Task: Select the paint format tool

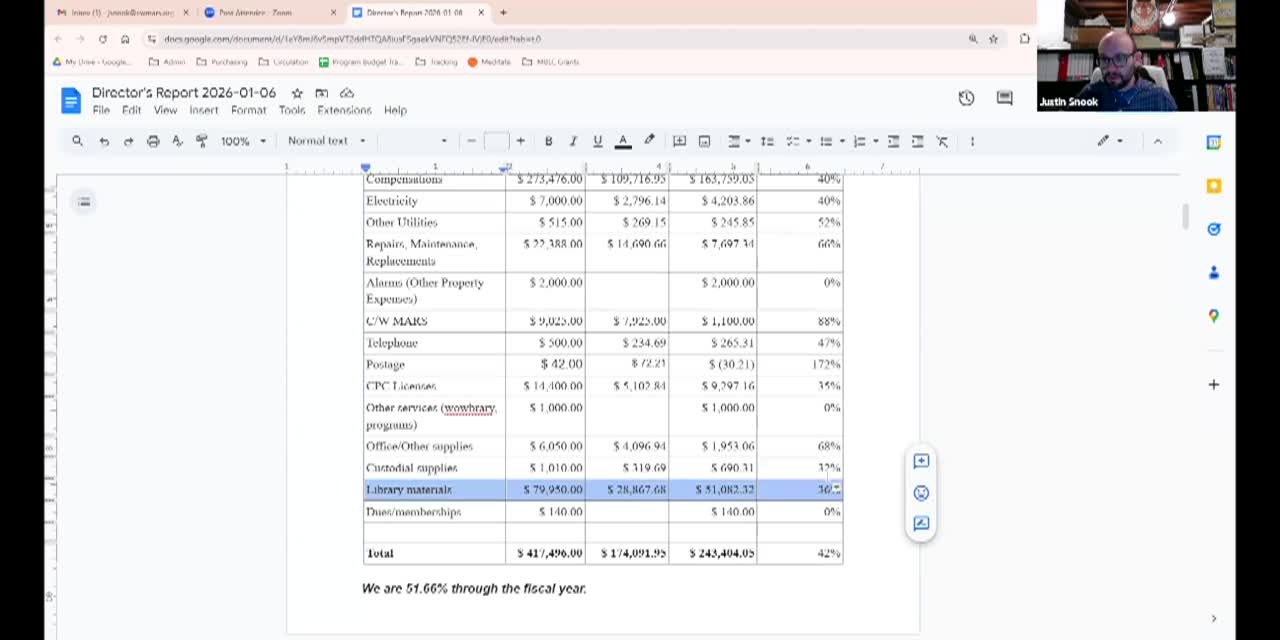Action: point(201,141)
